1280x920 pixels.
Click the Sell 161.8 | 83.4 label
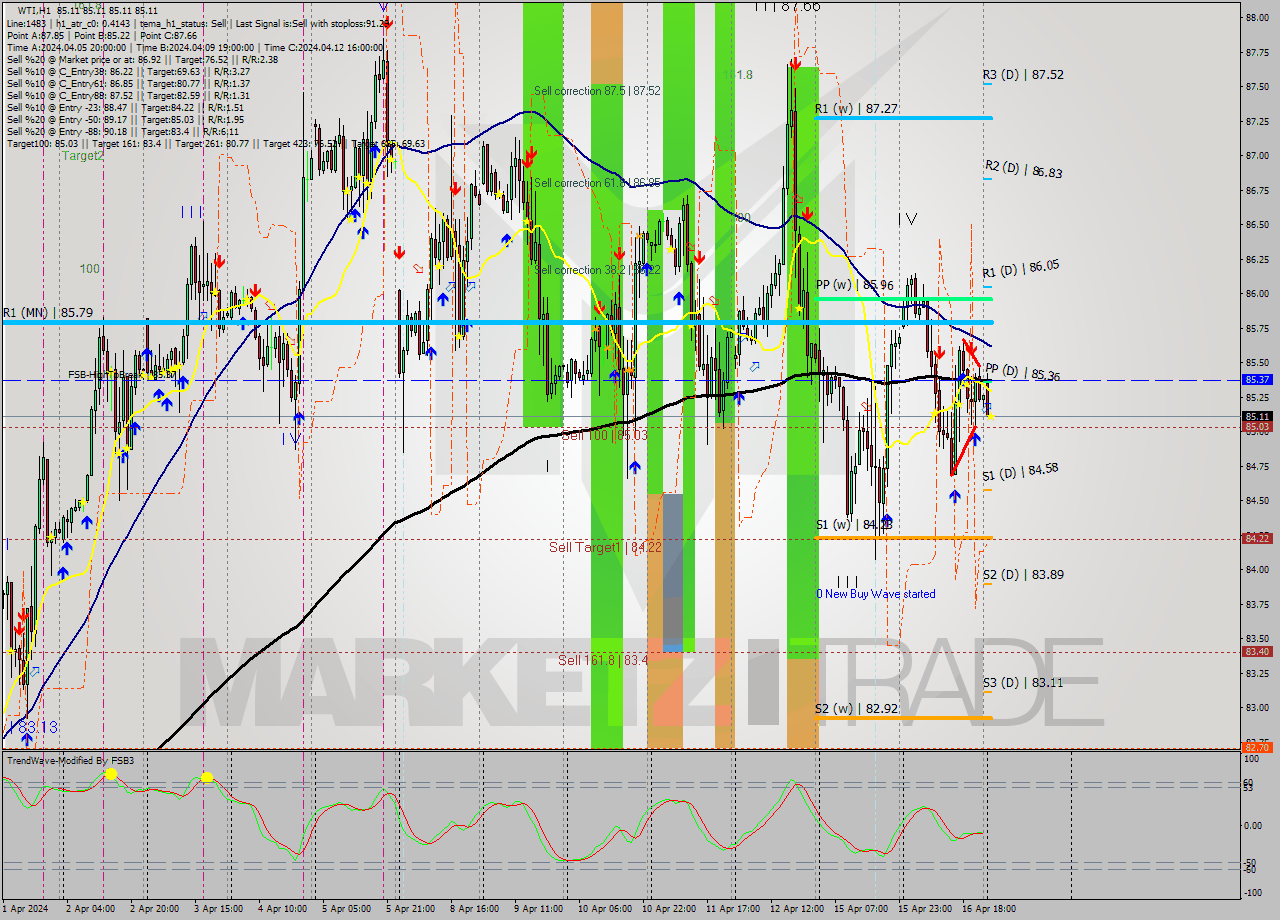[x=603, y=660]
